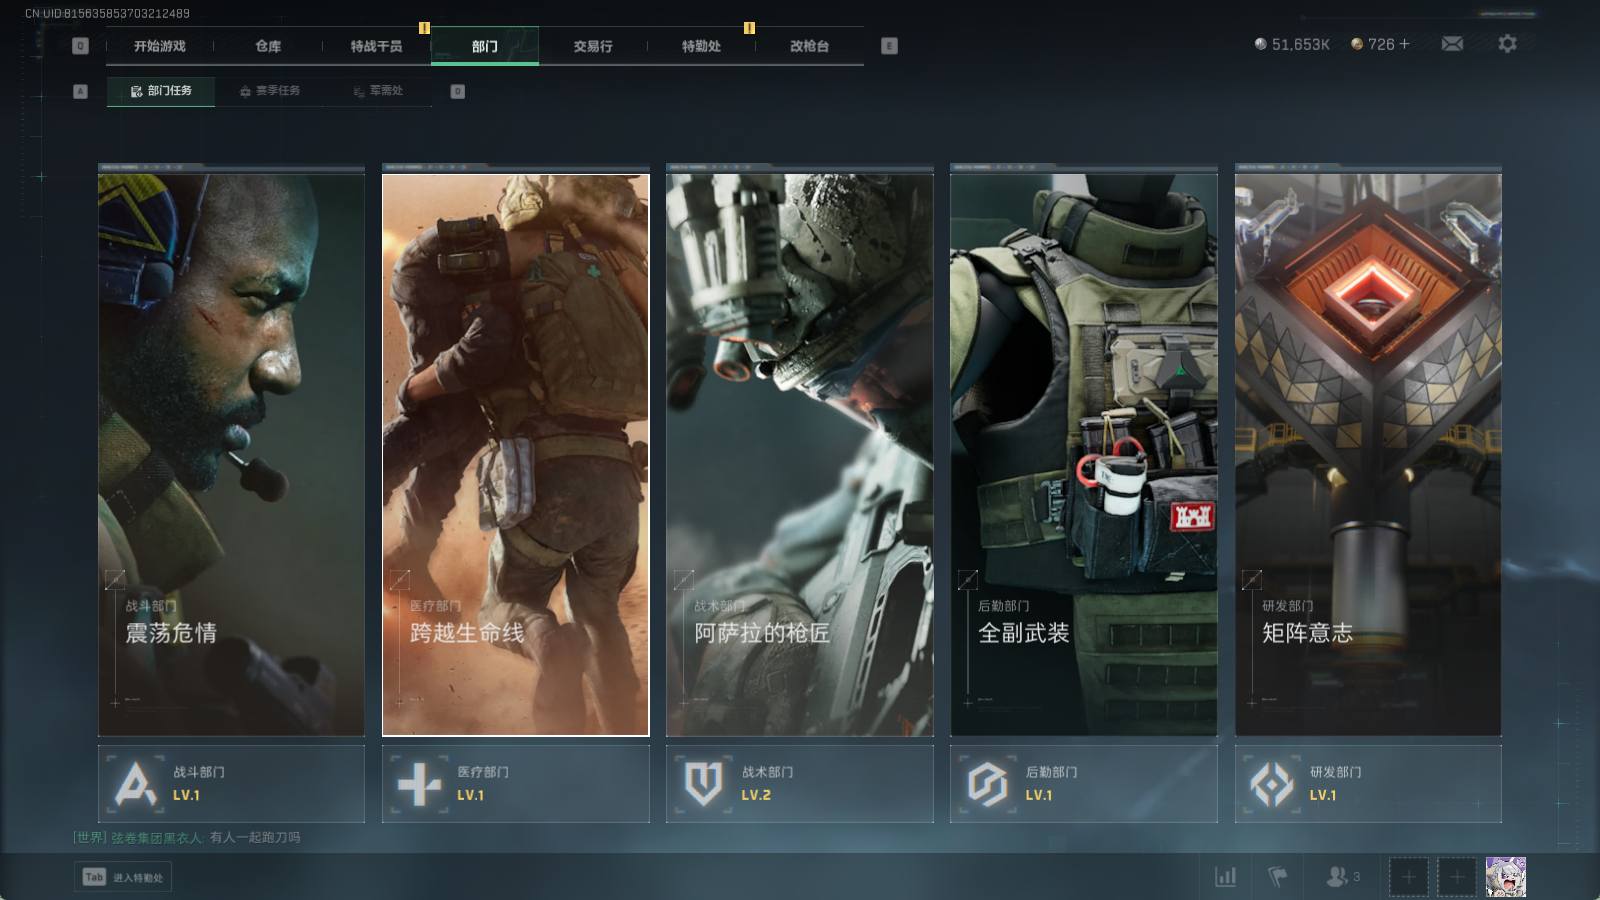Click the LV.2 level label

[x=756, y=796]
